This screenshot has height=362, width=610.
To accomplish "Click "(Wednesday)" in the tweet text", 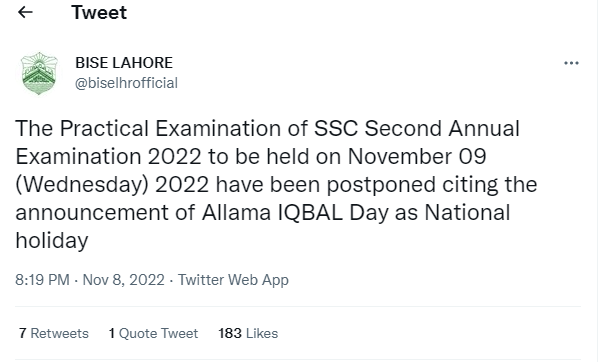I will pyautogui.click(x=82, y=184).
